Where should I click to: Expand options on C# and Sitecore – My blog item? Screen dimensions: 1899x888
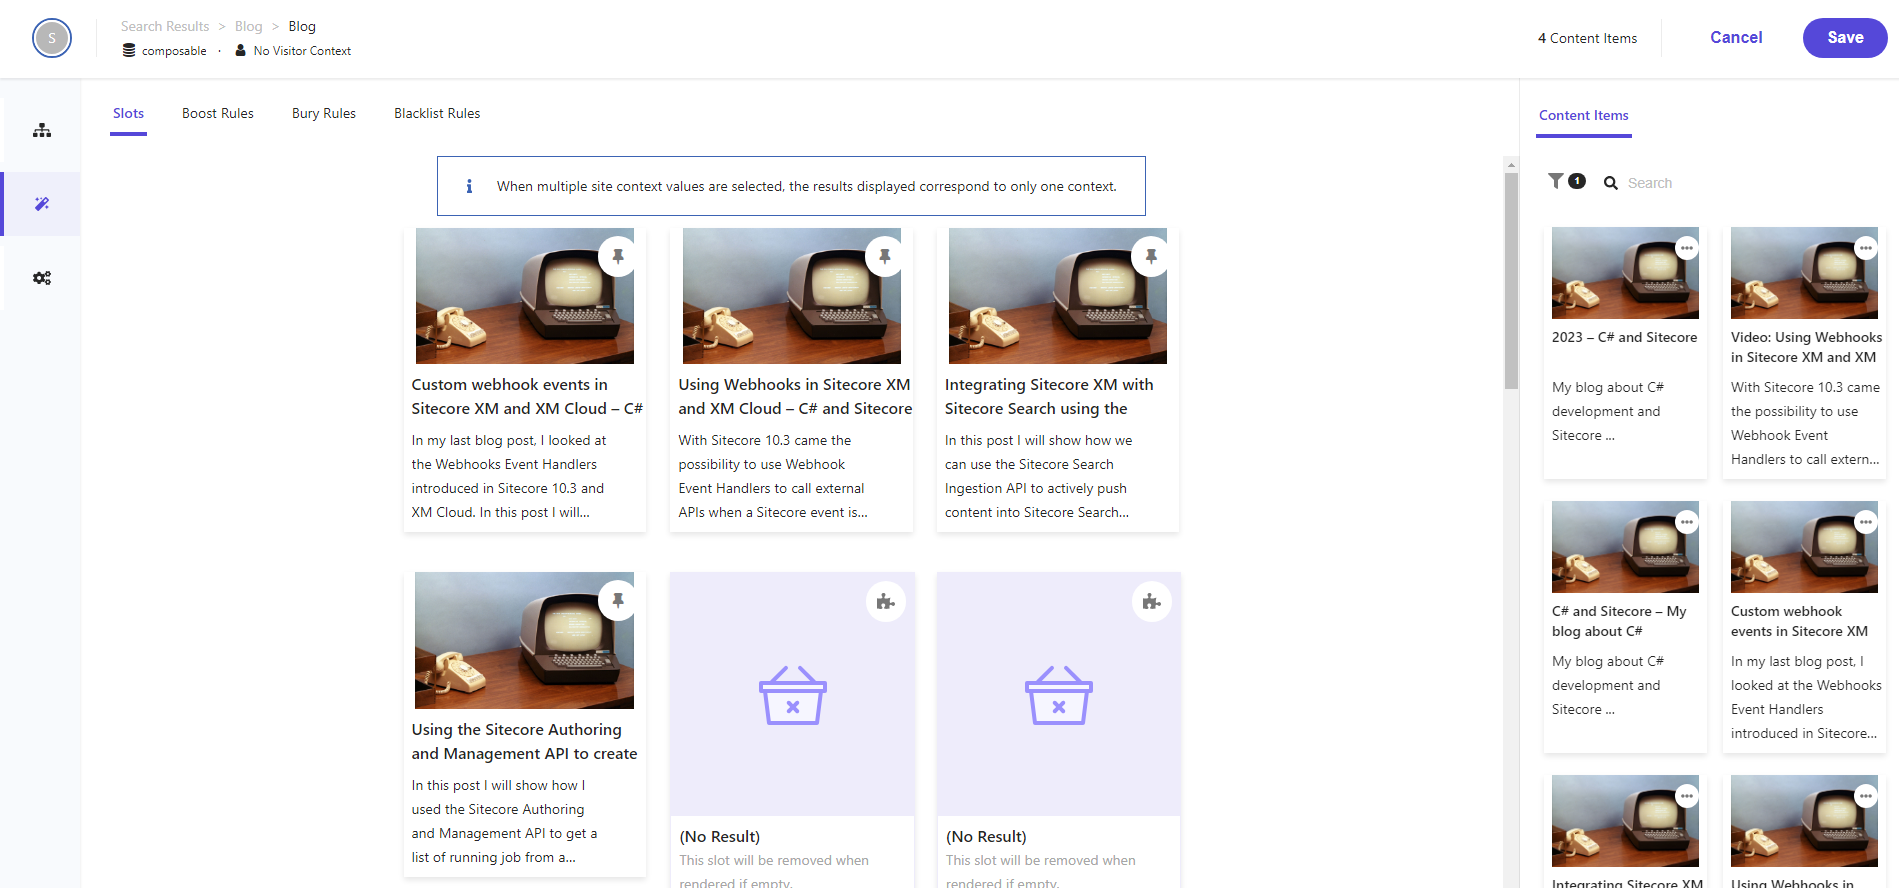1687,522
